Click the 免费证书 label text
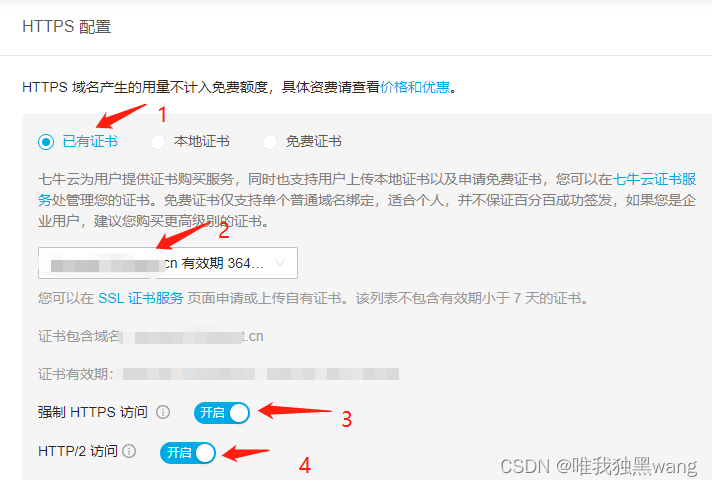 tap(313, 142)
